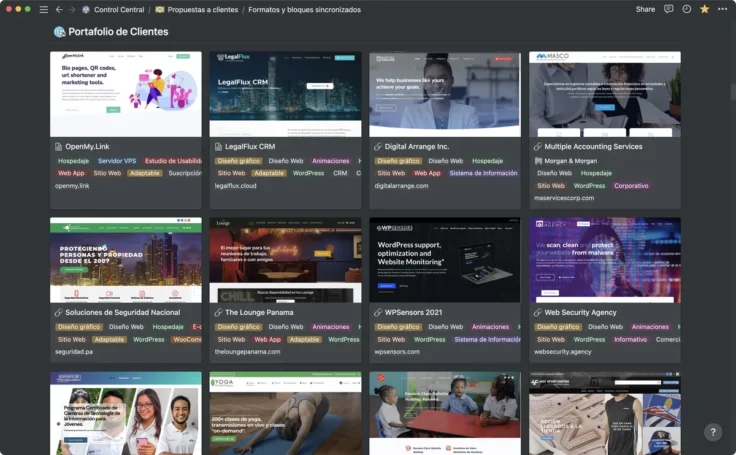Open the page comments panel
Screen dimensions: 736x455
click(x=669, y=9)
